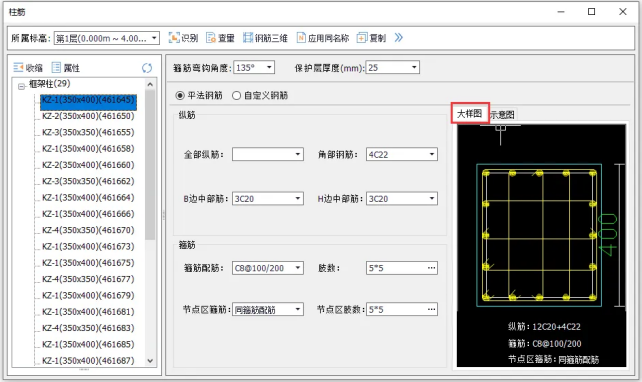
Task: Click the 查量 quantity check icon
Action: click(x=211, y=38)
